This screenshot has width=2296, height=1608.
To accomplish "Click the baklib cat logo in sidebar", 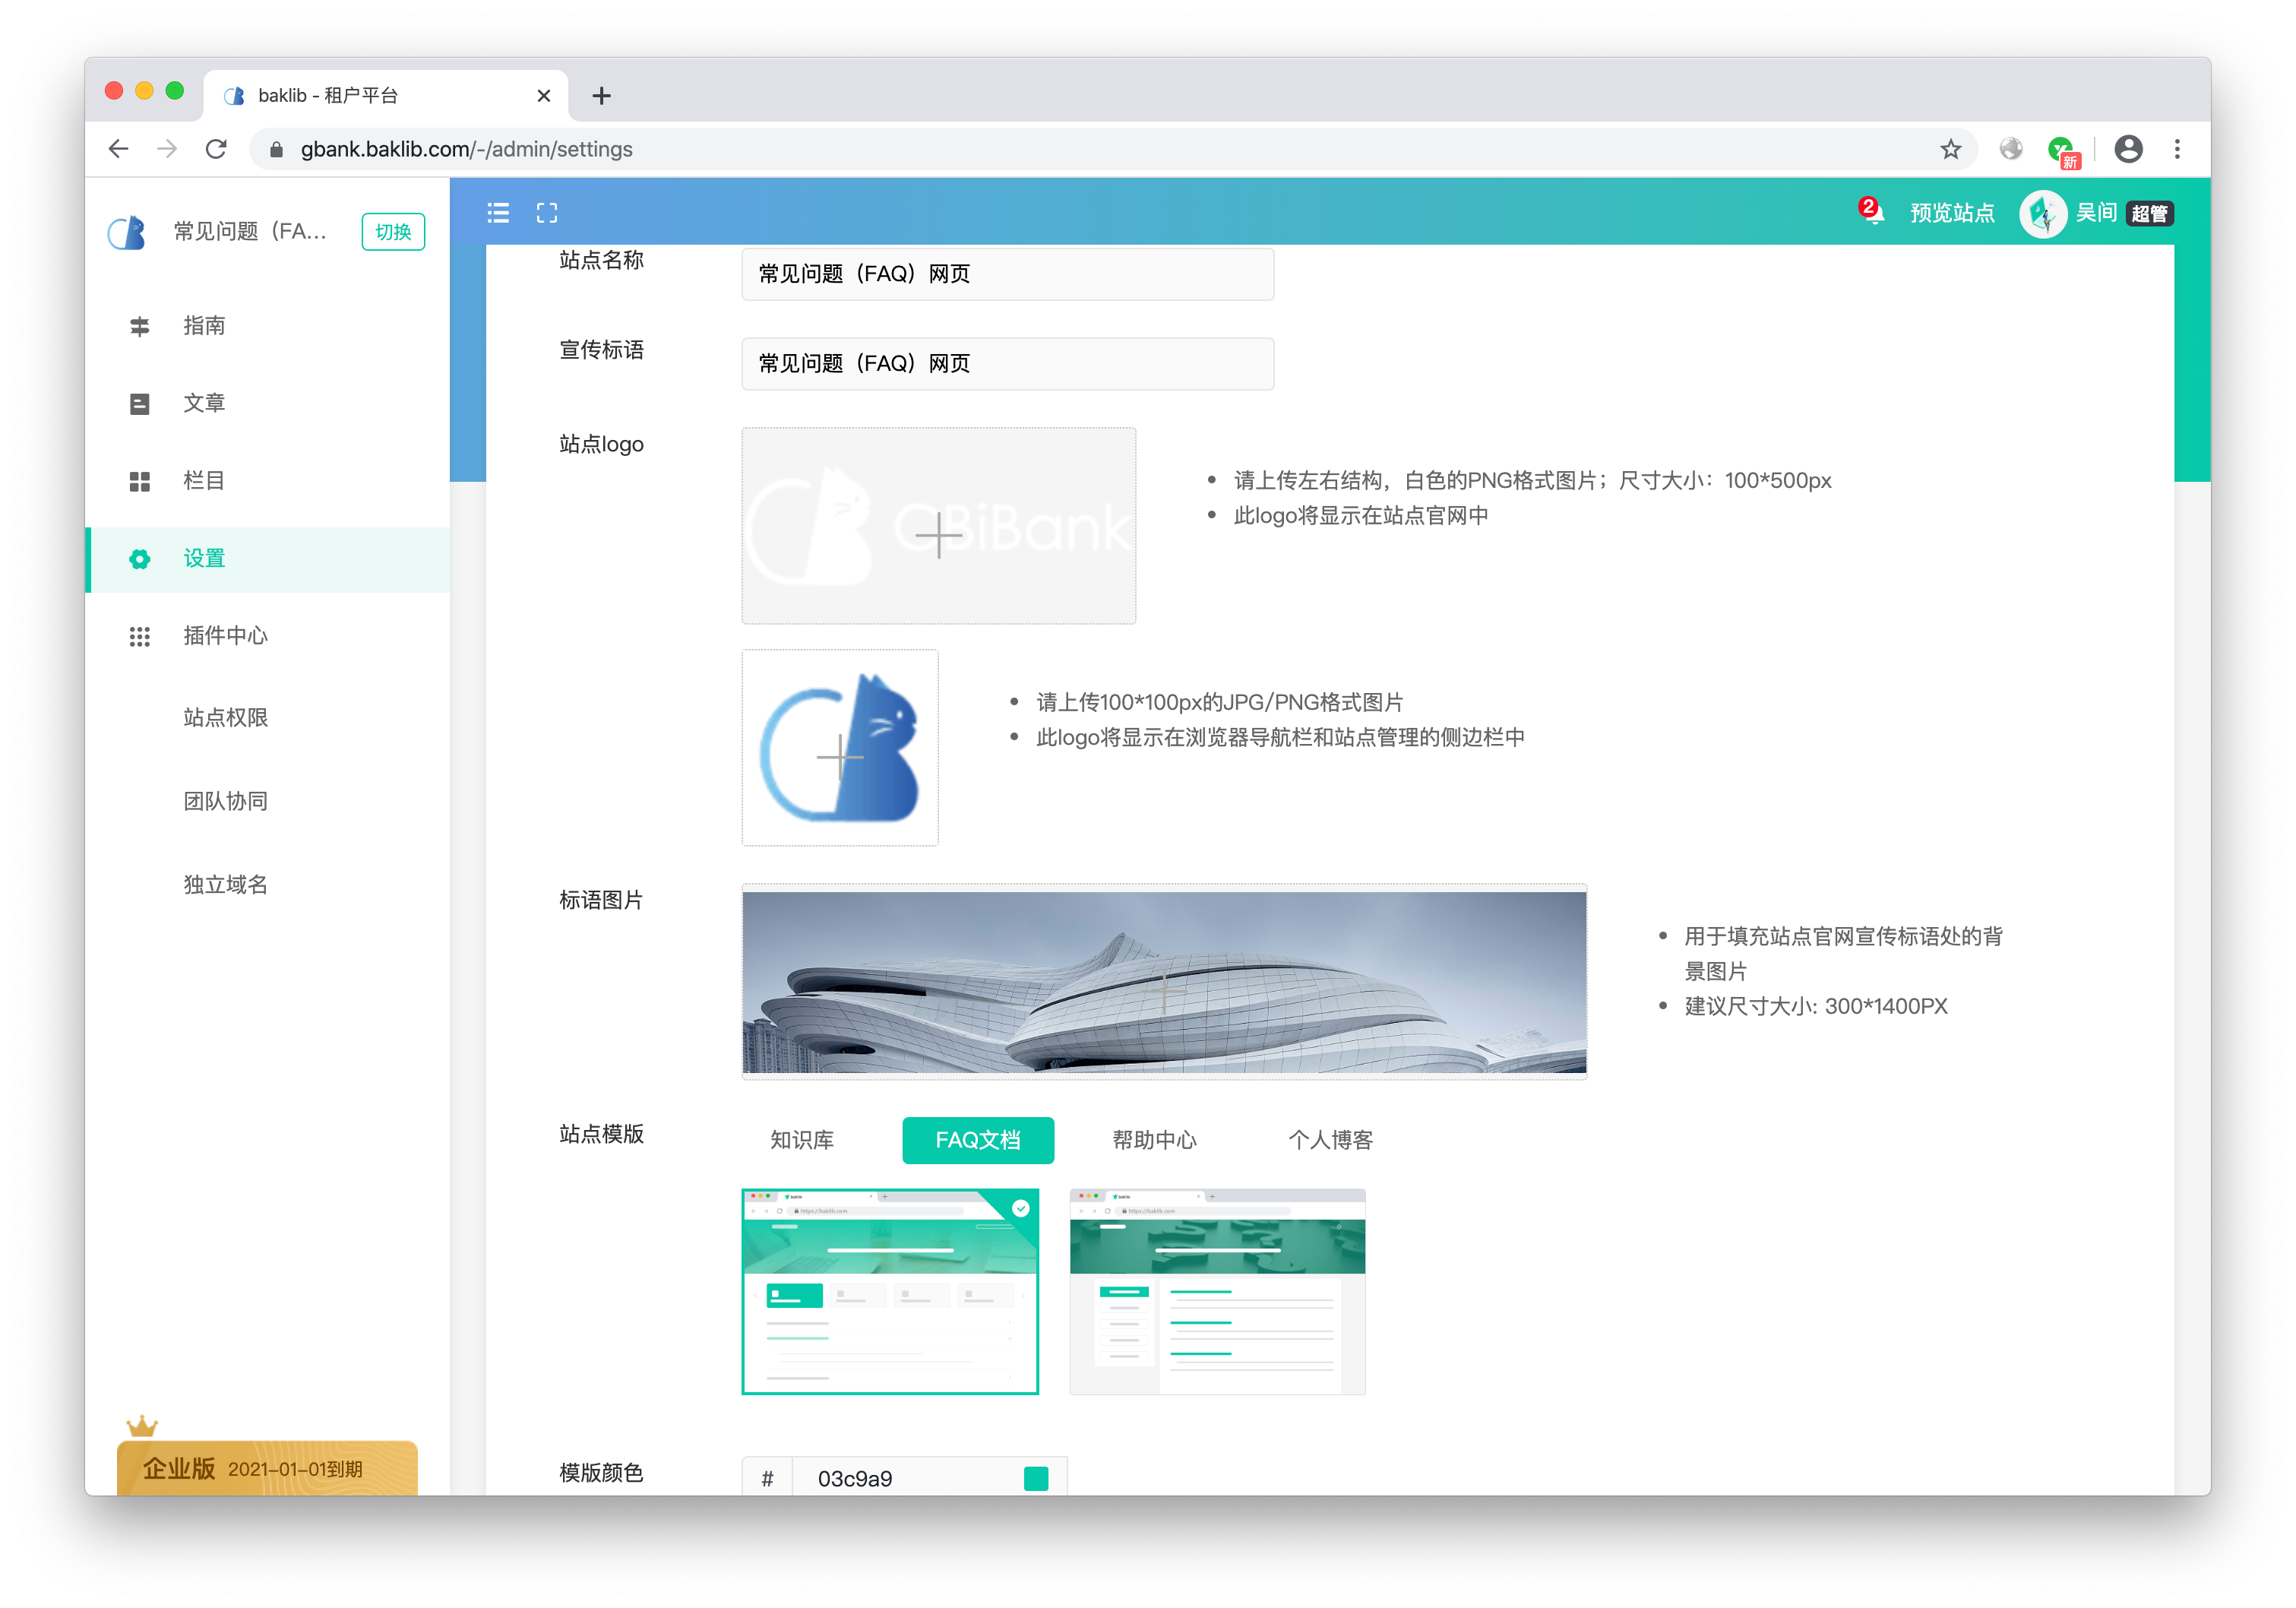I will 127,232.
